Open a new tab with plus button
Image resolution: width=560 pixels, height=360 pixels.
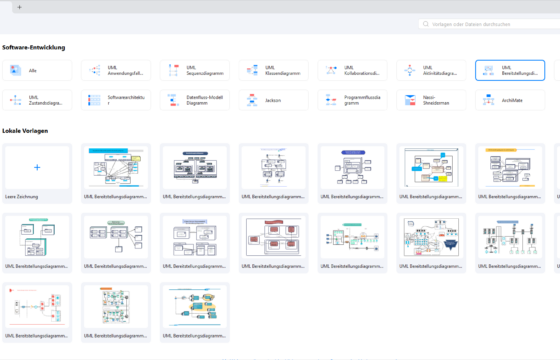pyautogui.click(x=19, y=7)
